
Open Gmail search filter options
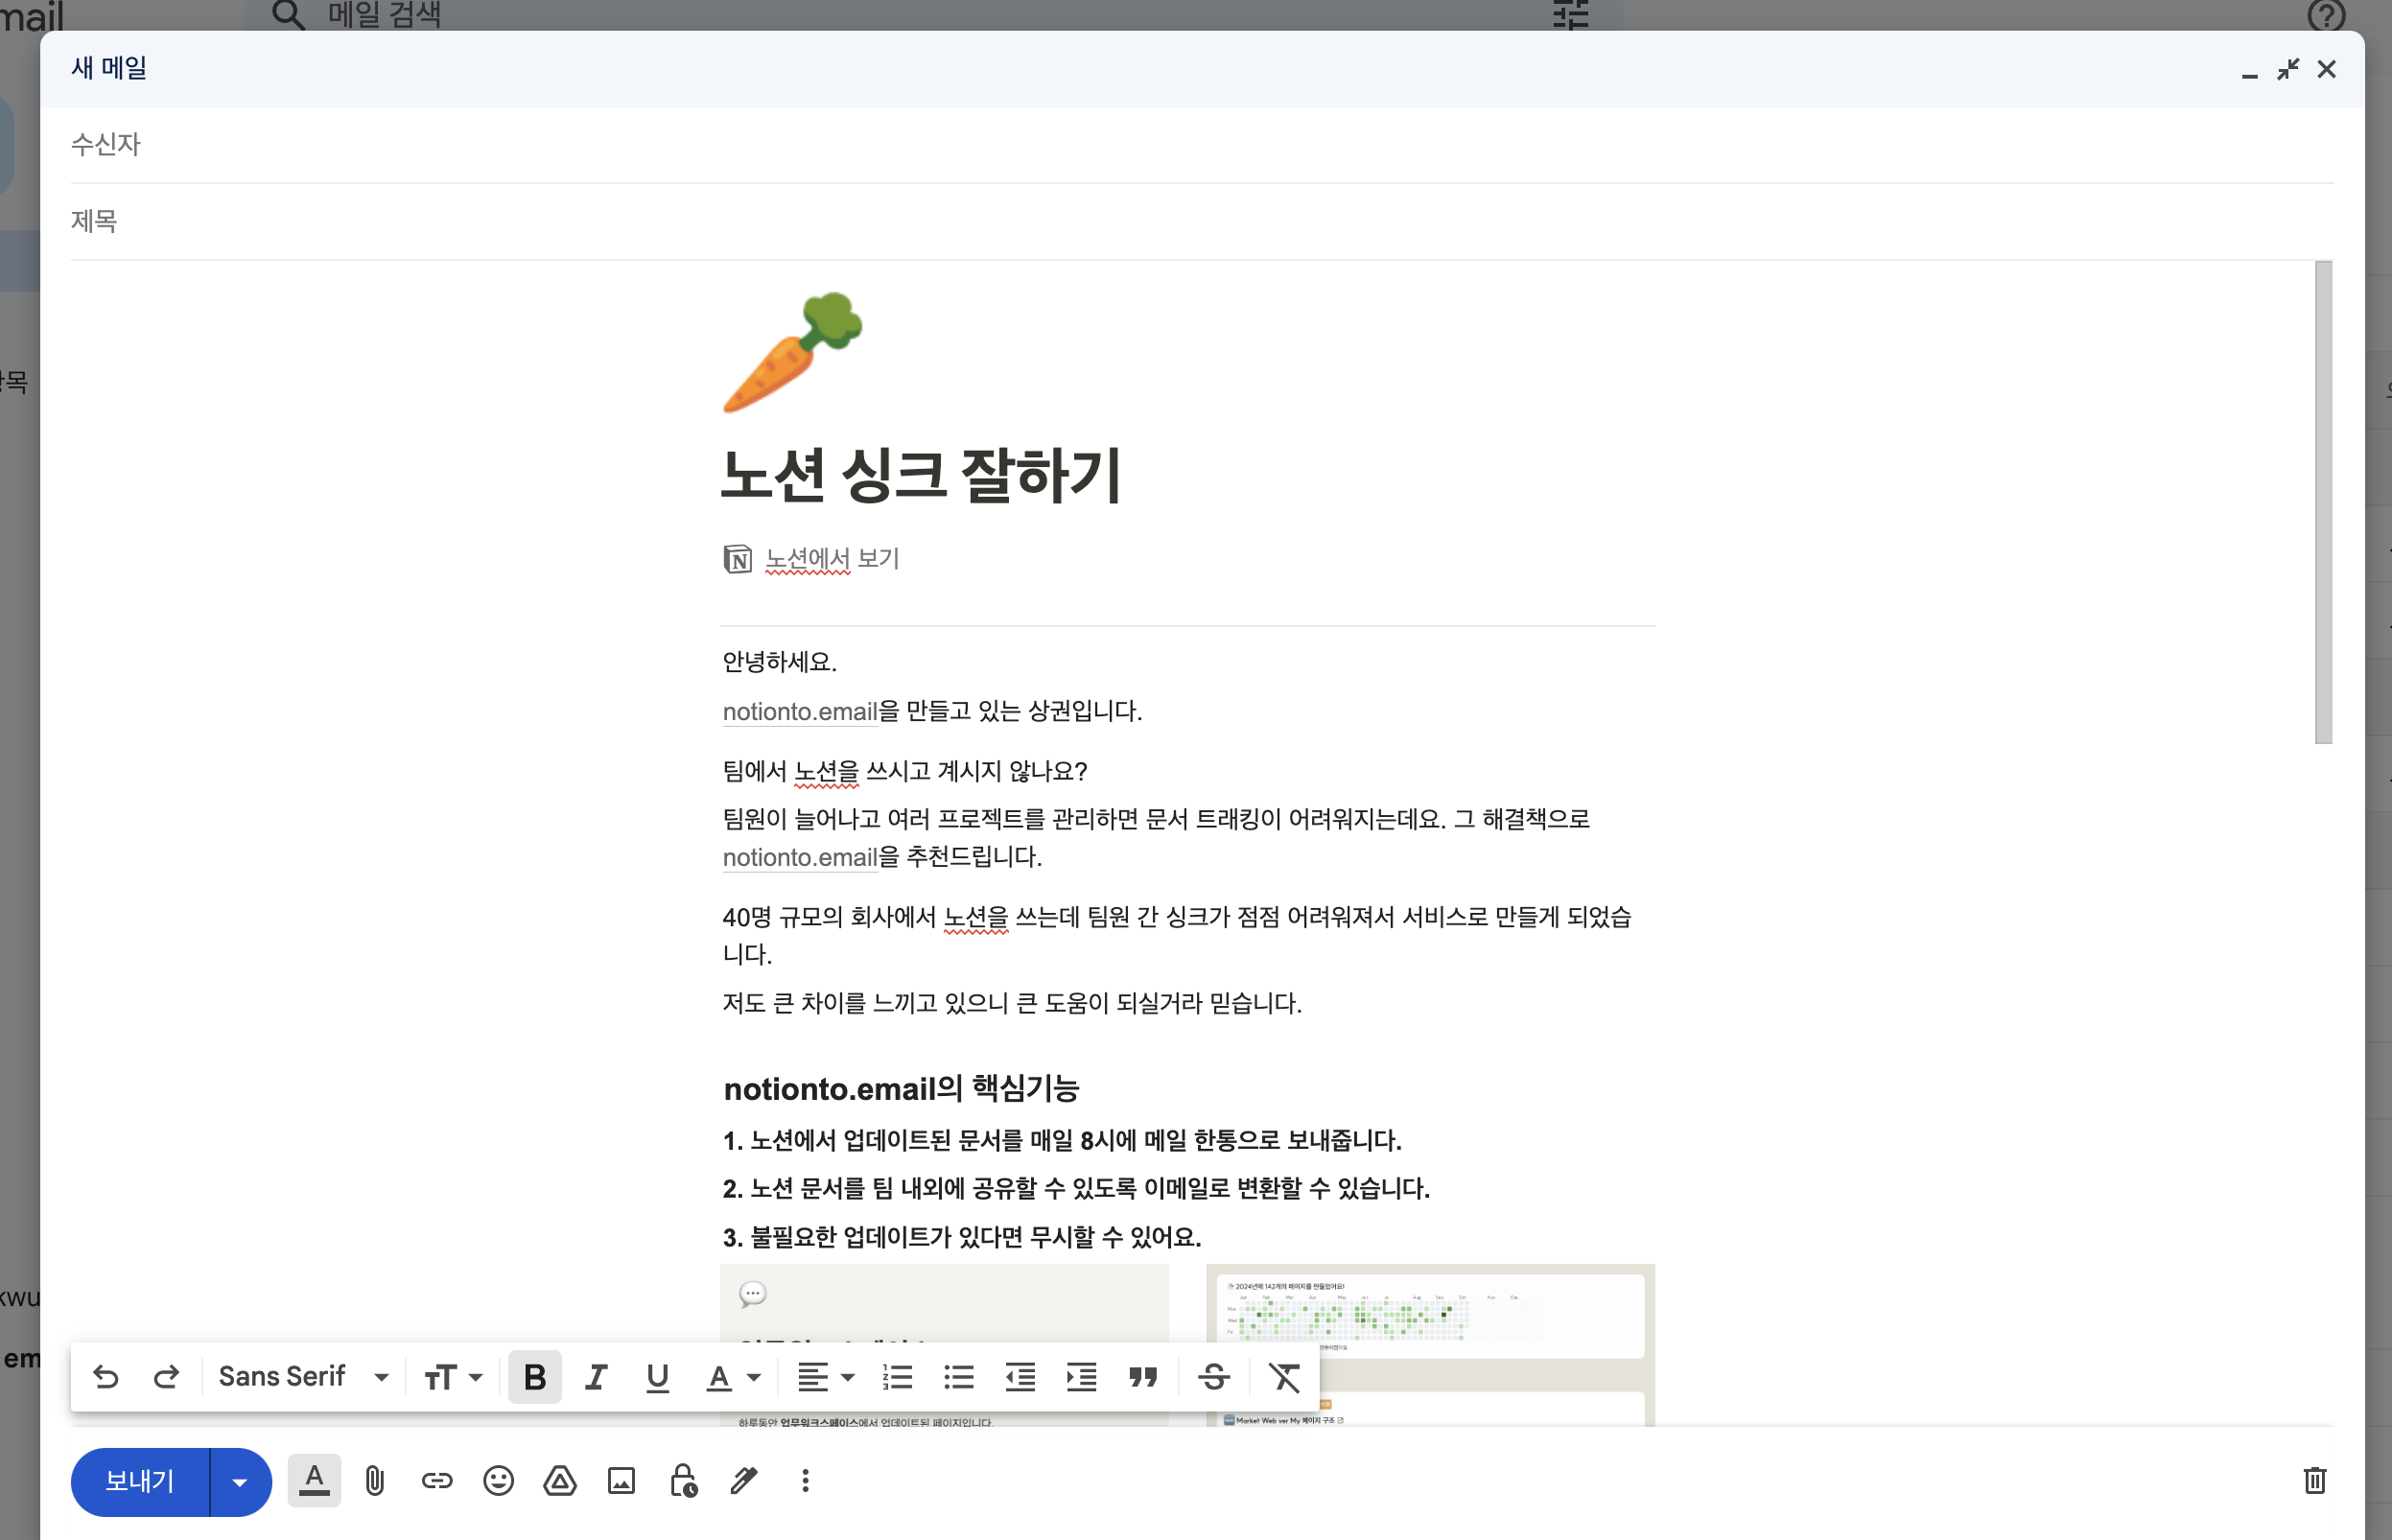coord(1570,14)
